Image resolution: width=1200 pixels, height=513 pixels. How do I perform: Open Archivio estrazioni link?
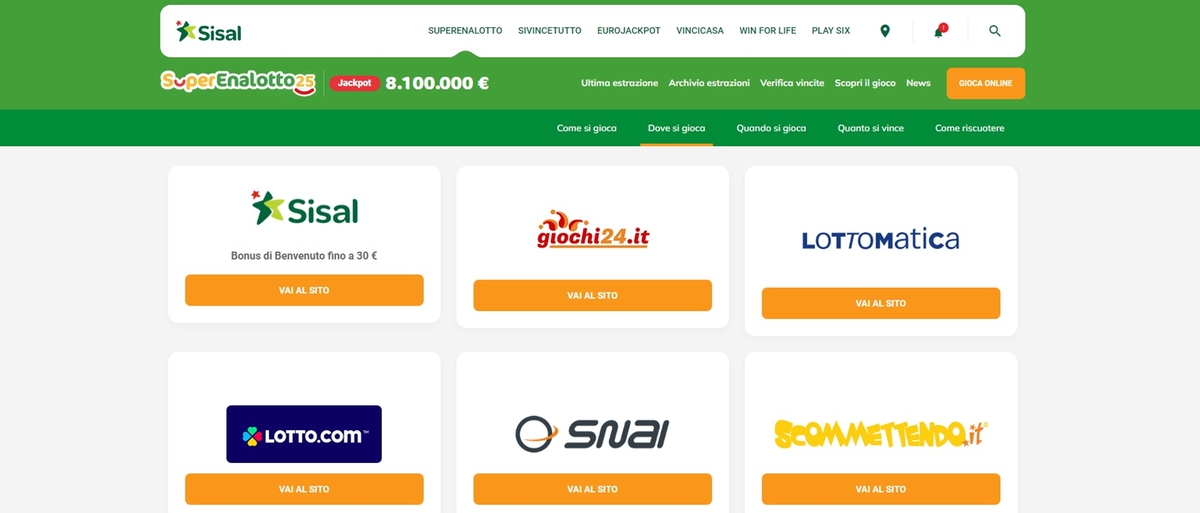(x=709, y=83)
